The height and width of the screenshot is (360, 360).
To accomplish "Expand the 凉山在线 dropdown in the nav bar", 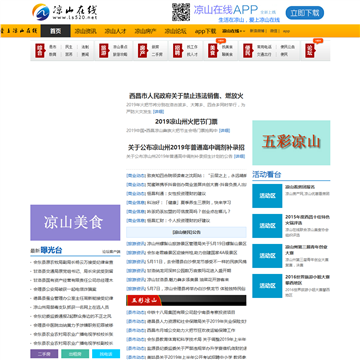I will [234, 31].
